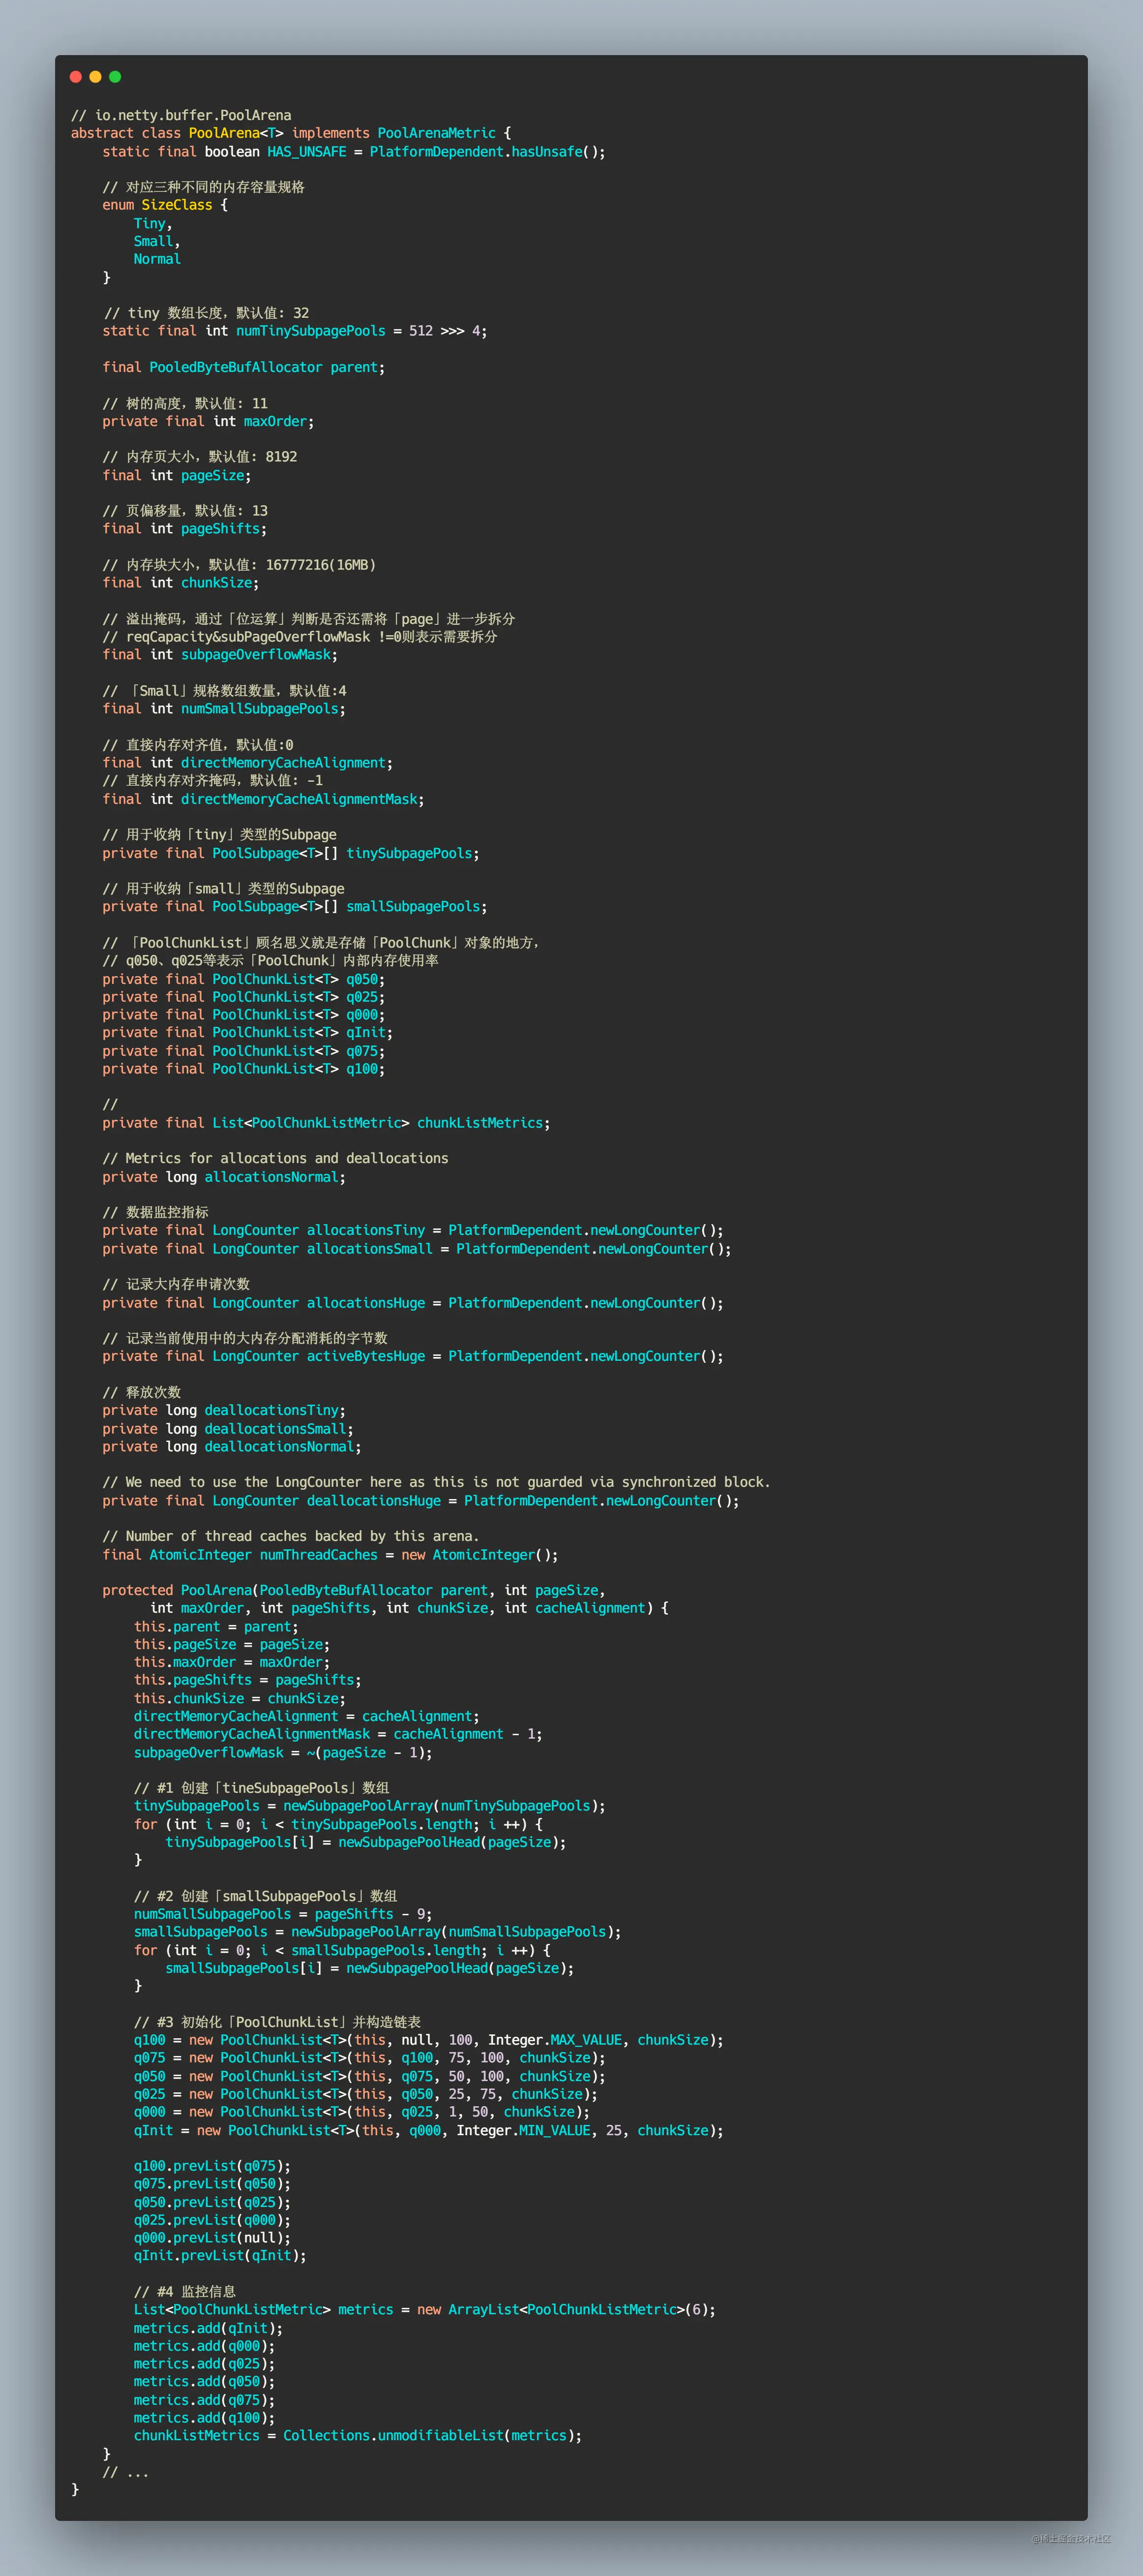Select the 'q100.prevList(q075);' statement

(x=212, y=2166)
